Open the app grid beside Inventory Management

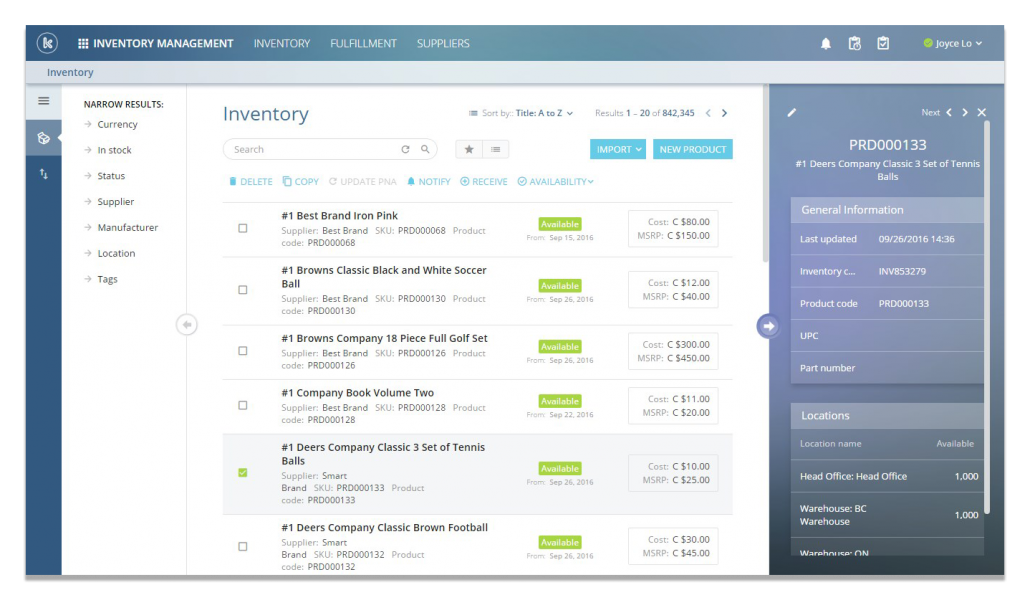click(x=83, y=43)
